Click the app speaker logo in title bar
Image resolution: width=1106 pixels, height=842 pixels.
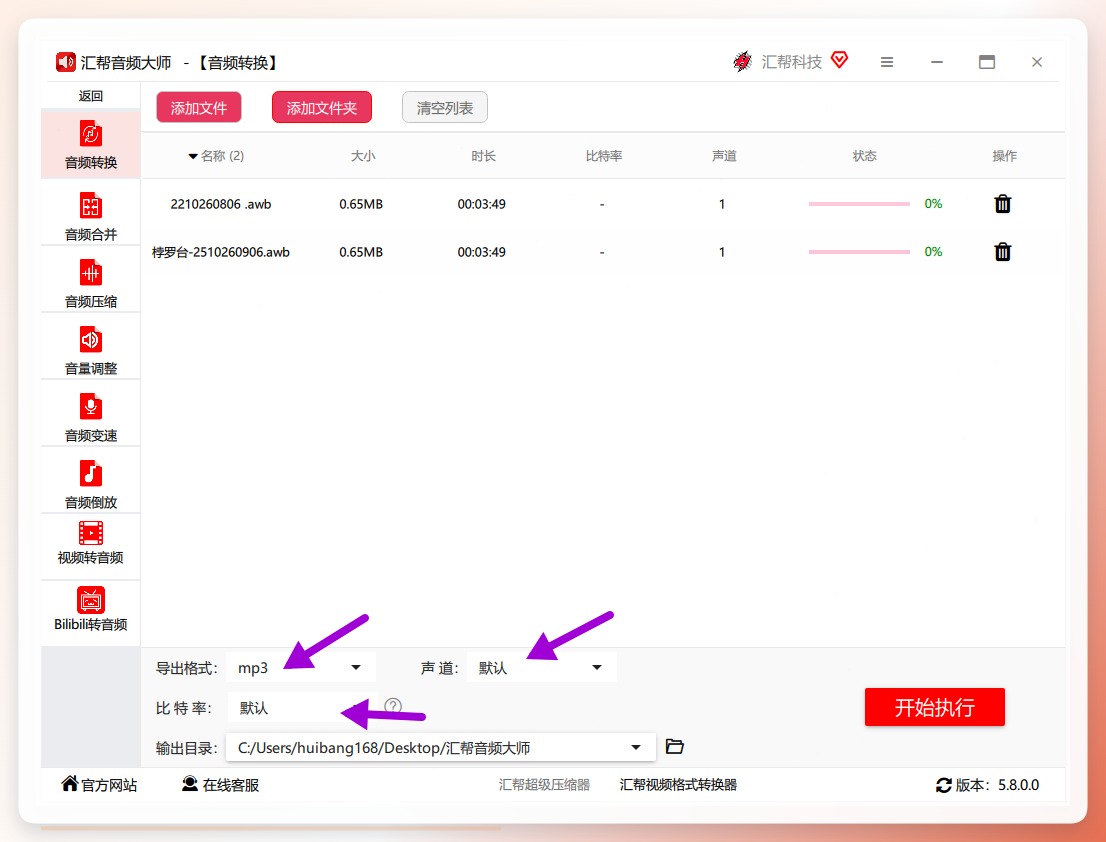(x=66, y=62)
